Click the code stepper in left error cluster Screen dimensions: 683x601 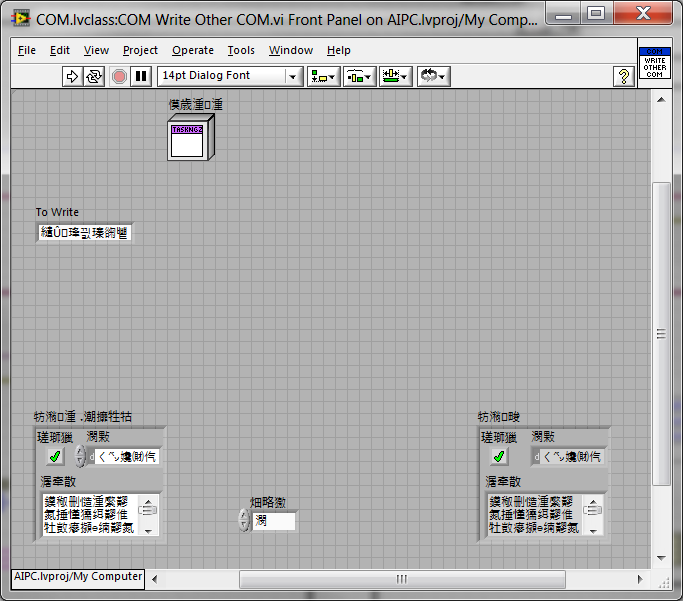pyautogui.click(x=80, y=456)
